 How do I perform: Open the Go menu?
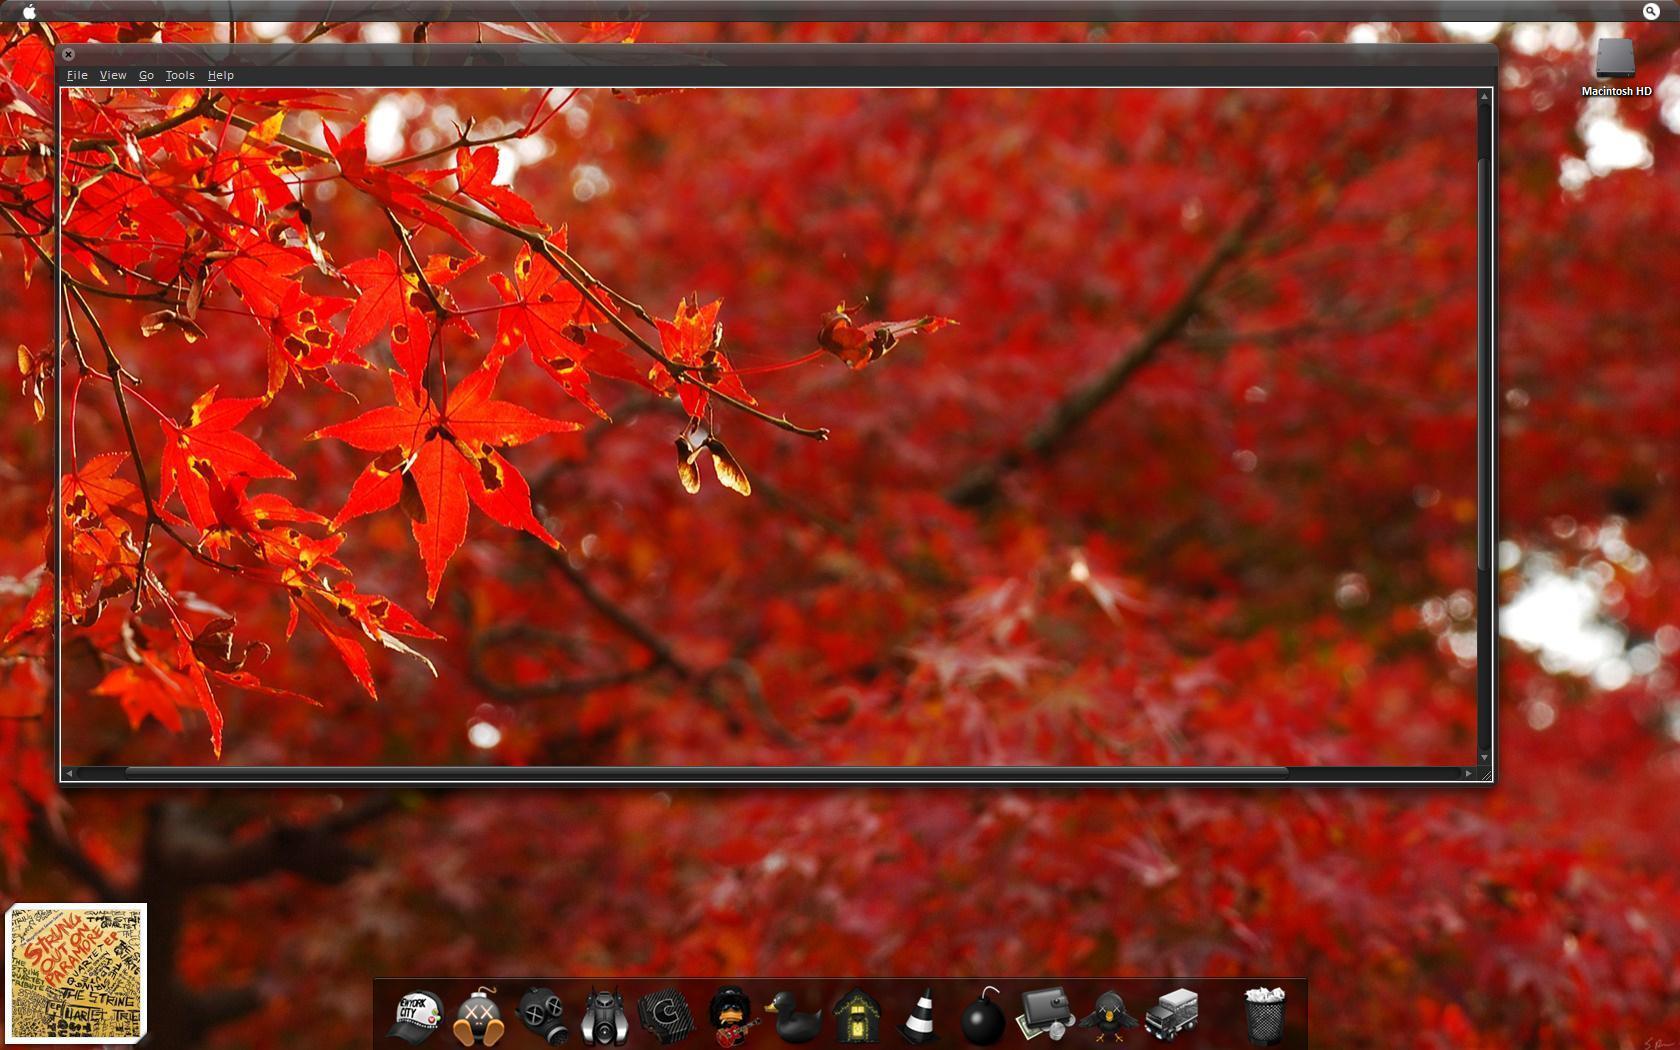click(146, 75)
